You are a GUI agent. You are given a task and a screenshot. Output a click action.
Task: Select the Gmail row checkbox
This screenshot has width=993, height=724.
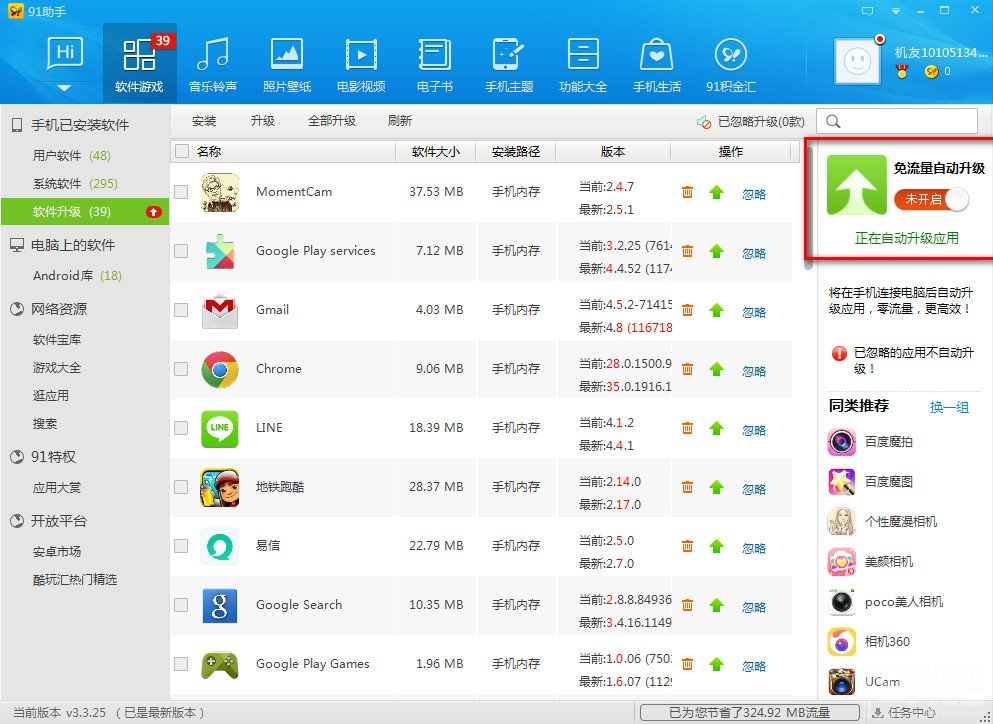click(x=181, y=310)
